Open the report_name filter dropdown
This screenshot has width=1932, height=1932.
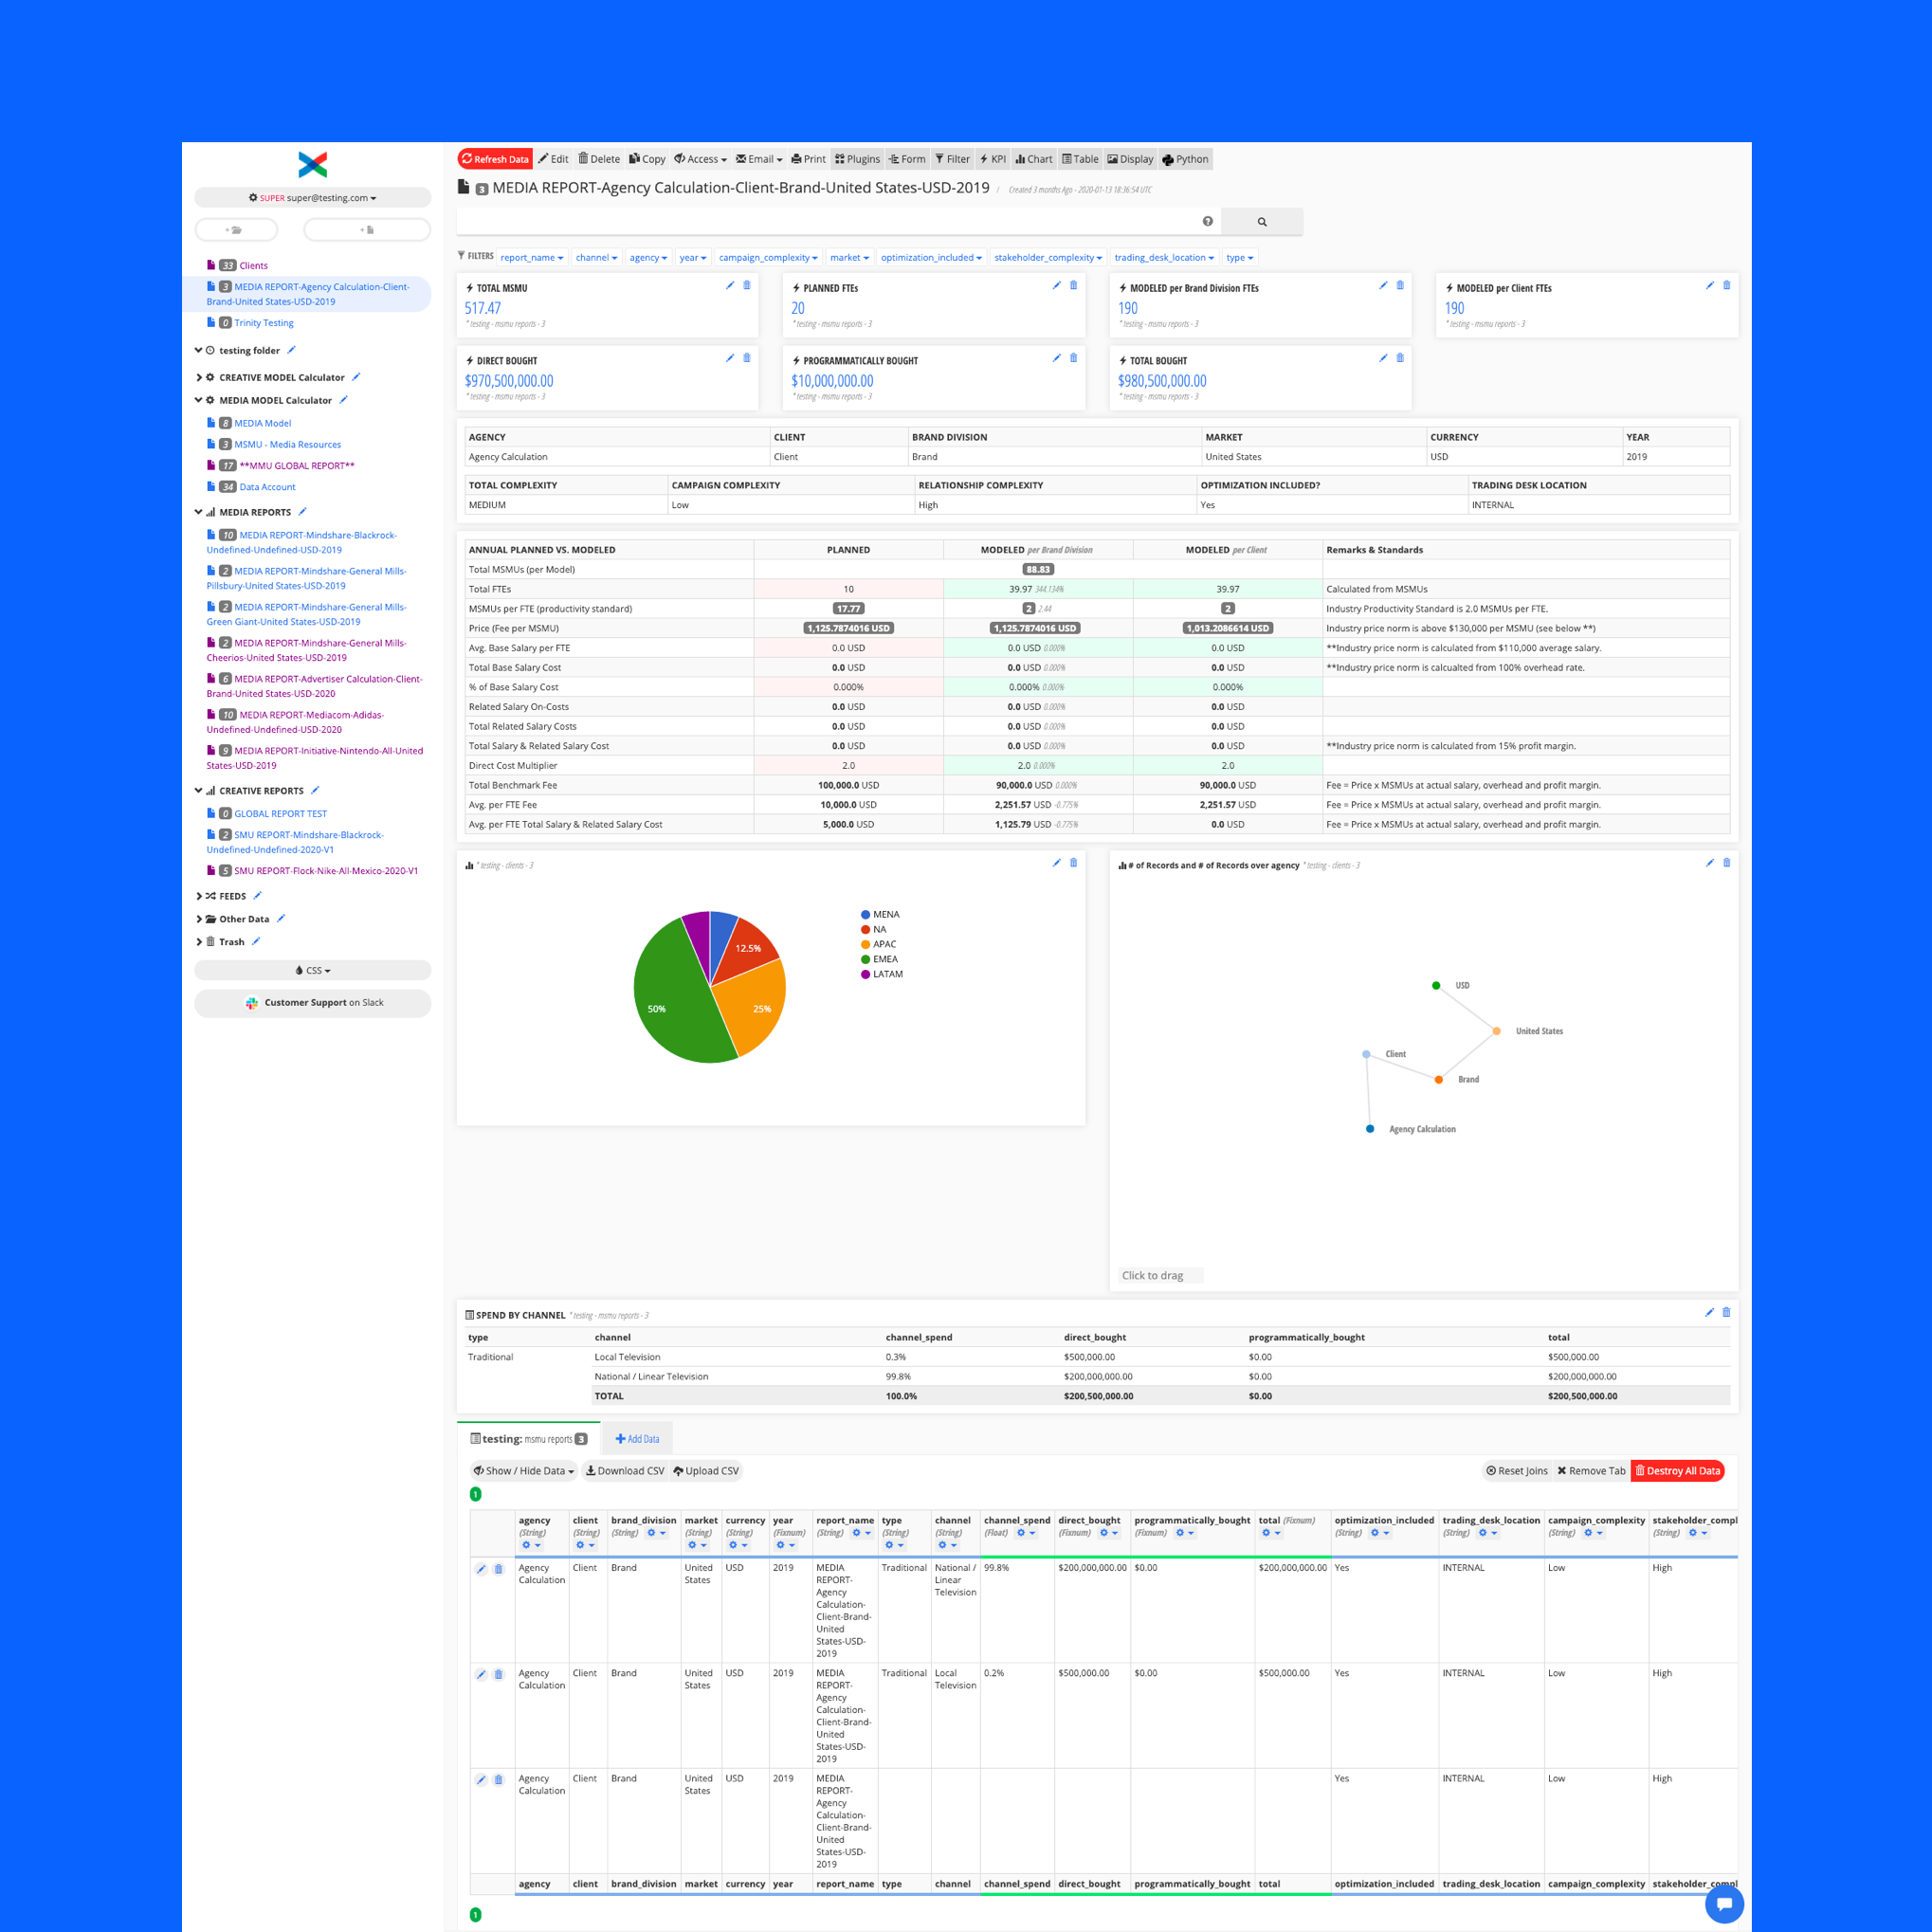pyautogui.click(x=532, y=258)
